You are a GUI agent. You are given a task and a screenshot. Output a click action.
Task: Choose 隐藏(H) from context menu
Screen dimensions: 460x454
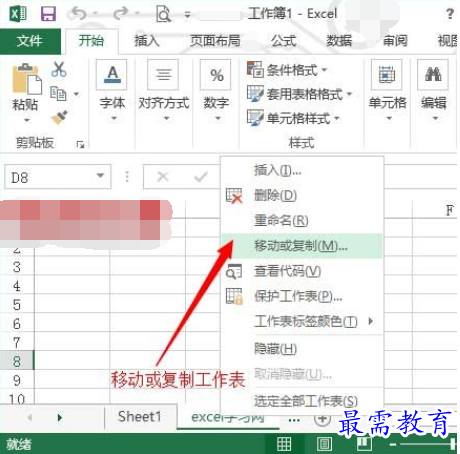point(302,349)
